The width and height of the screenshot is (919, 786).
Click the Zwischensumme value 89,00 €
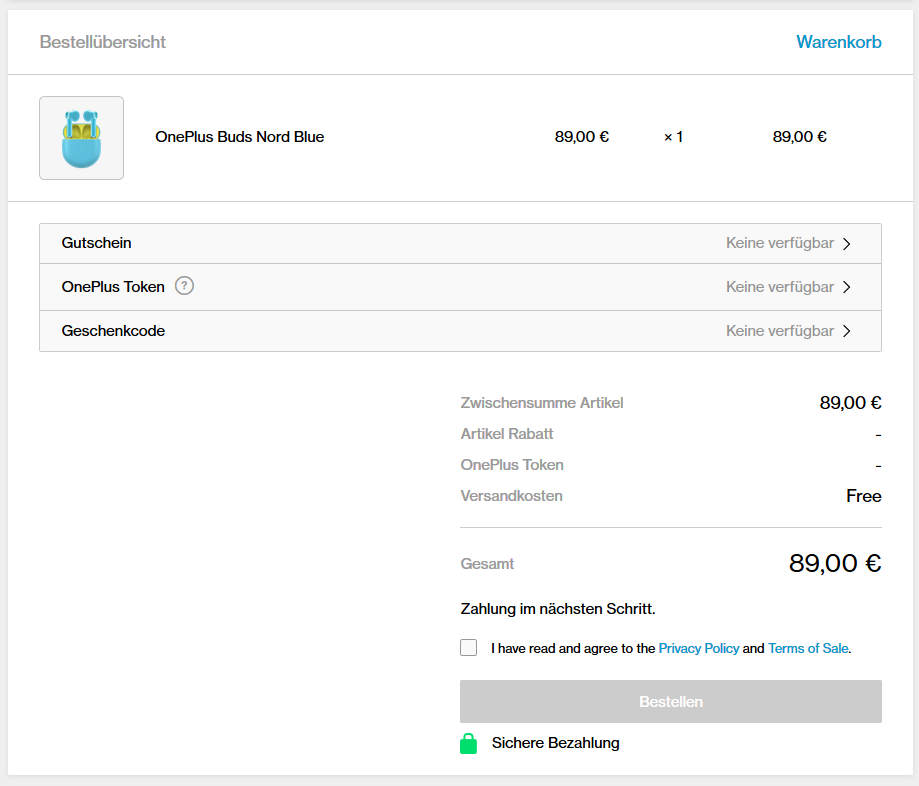[x=850, y=403]
